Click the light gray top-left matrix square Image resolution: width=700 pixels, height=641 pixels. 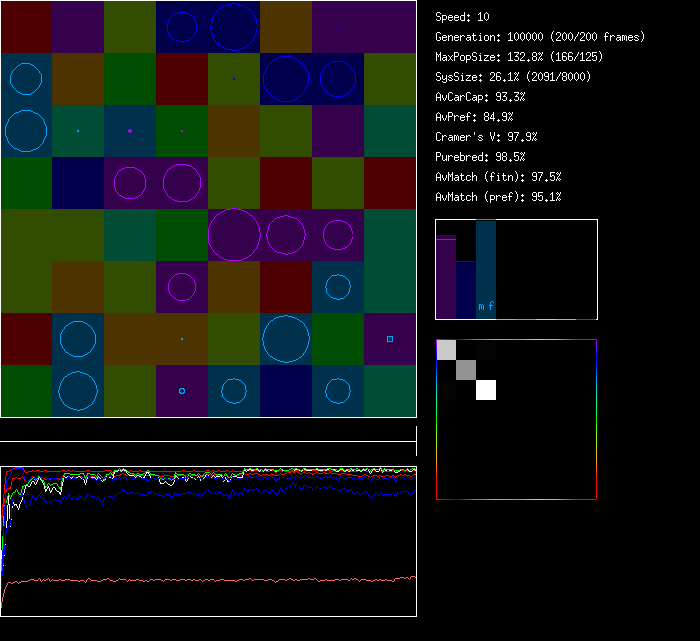click(x=446, y=349)
